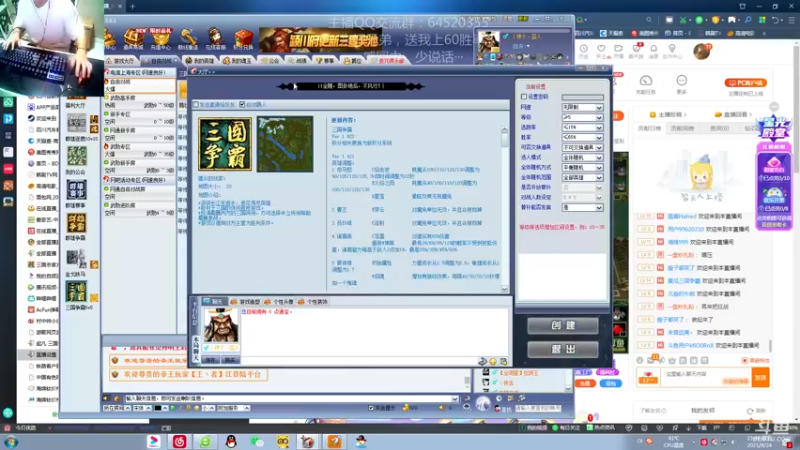Click the hammer activation icon
Viewport: 800px width, 450px height.
[x=188, y=38]
